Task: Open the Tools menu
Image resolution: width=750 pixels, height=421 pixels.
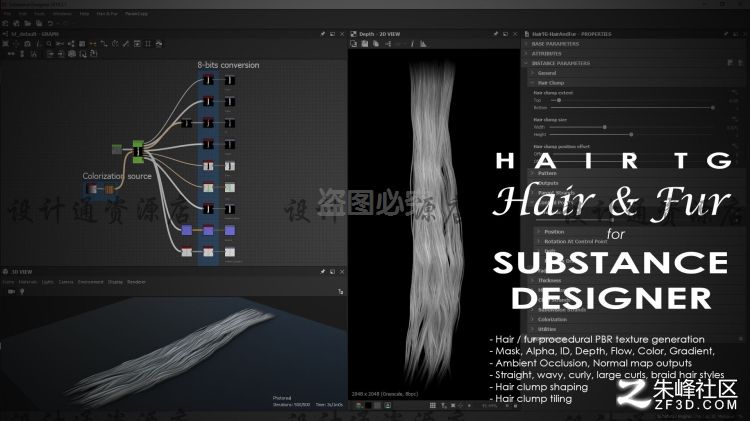Action: pos(39,14)
